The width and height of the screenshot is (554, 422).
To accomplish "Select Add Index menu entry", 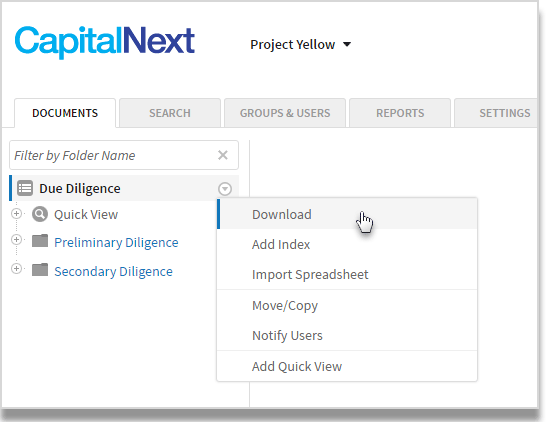I will click(x=347, y=245).
